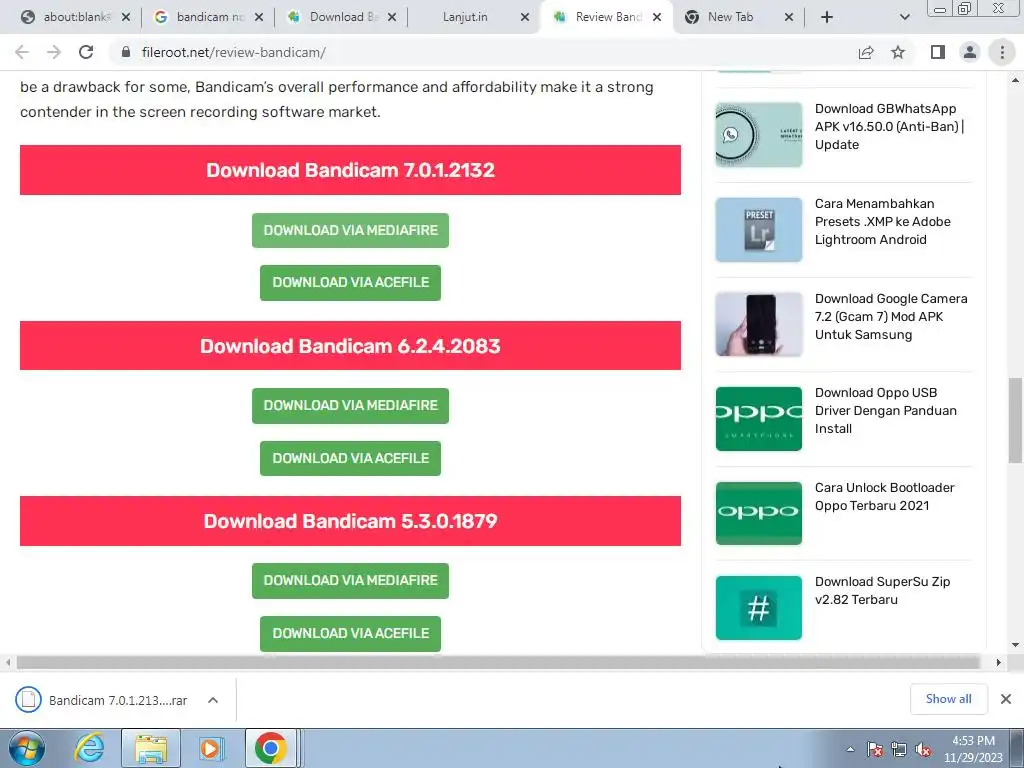
Task: Share this page icon in address bar
Action: [x=866, y=52]
